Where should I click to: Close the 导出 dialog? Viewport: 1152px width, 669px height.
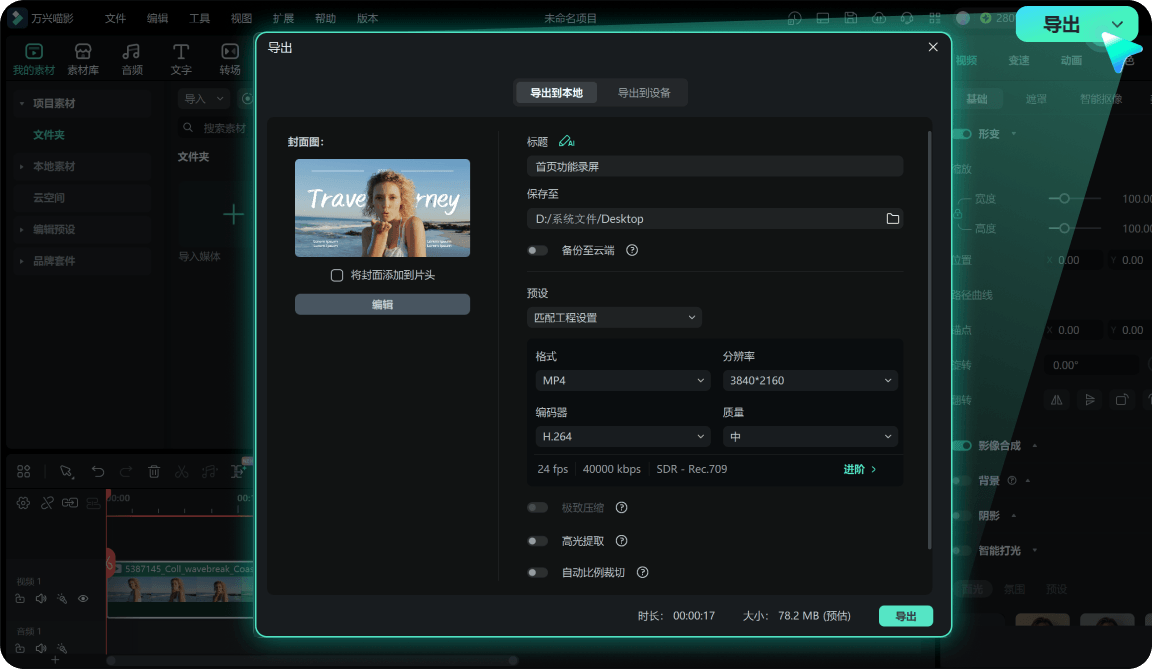tap(933, 47)
